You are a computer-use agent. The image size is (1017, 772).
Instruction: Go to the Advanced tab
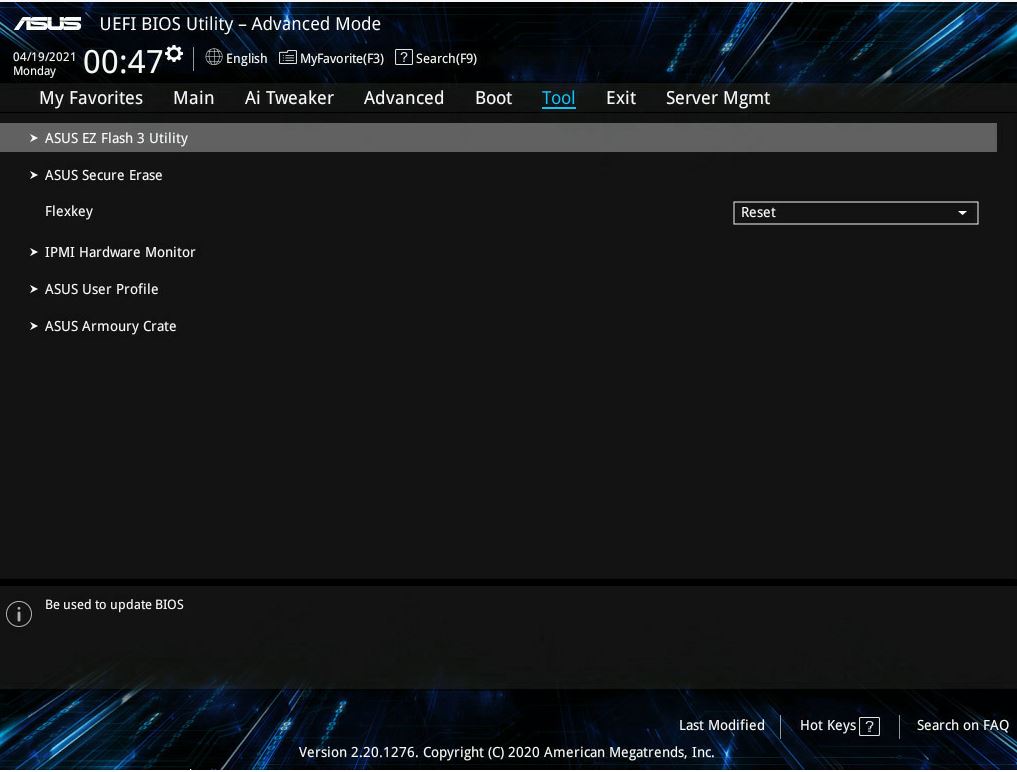pyautogui.click(x=403, y=98)
